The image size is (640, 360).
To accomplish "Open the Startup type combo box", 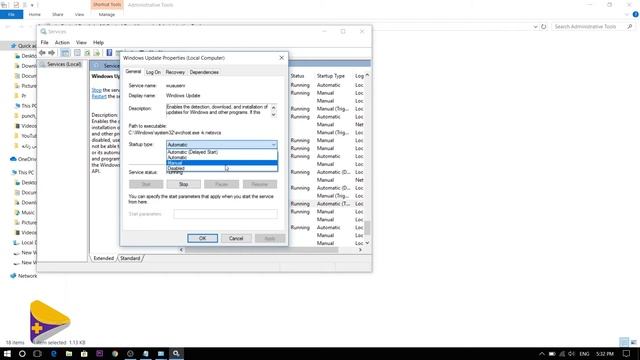I will 222,144.
